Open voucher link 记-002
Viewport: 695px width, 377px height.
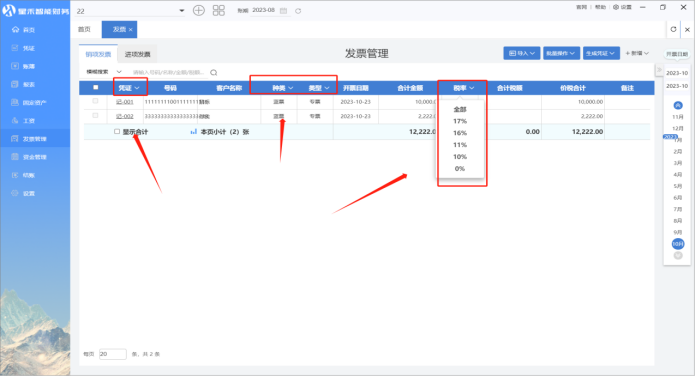[125, 116]
